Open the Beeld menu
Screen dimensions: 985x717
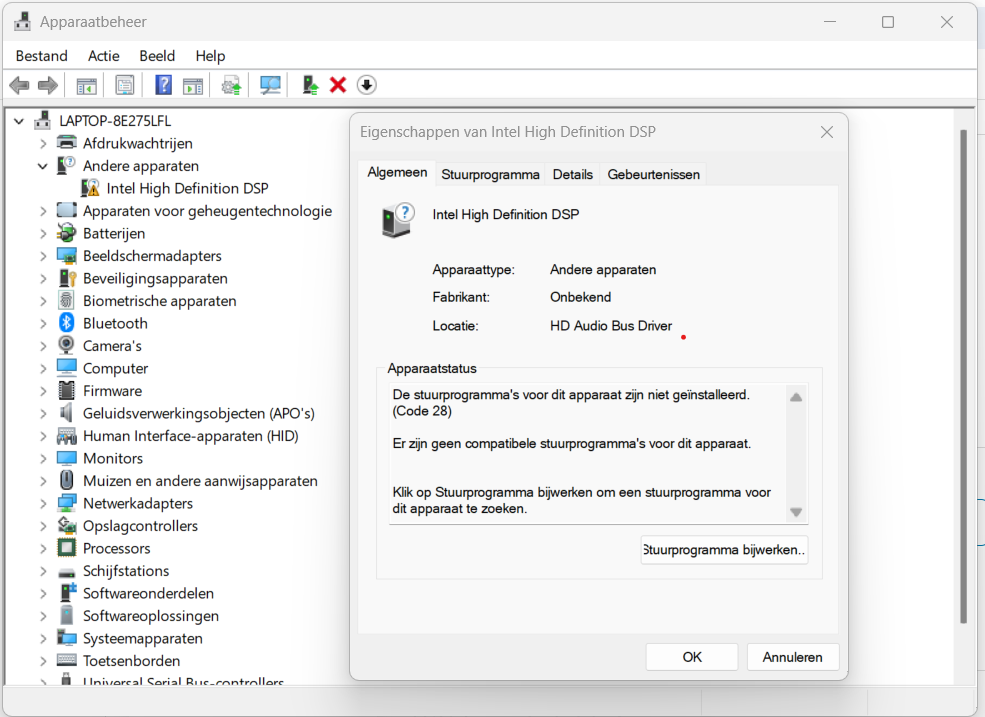tap(157, 56)
